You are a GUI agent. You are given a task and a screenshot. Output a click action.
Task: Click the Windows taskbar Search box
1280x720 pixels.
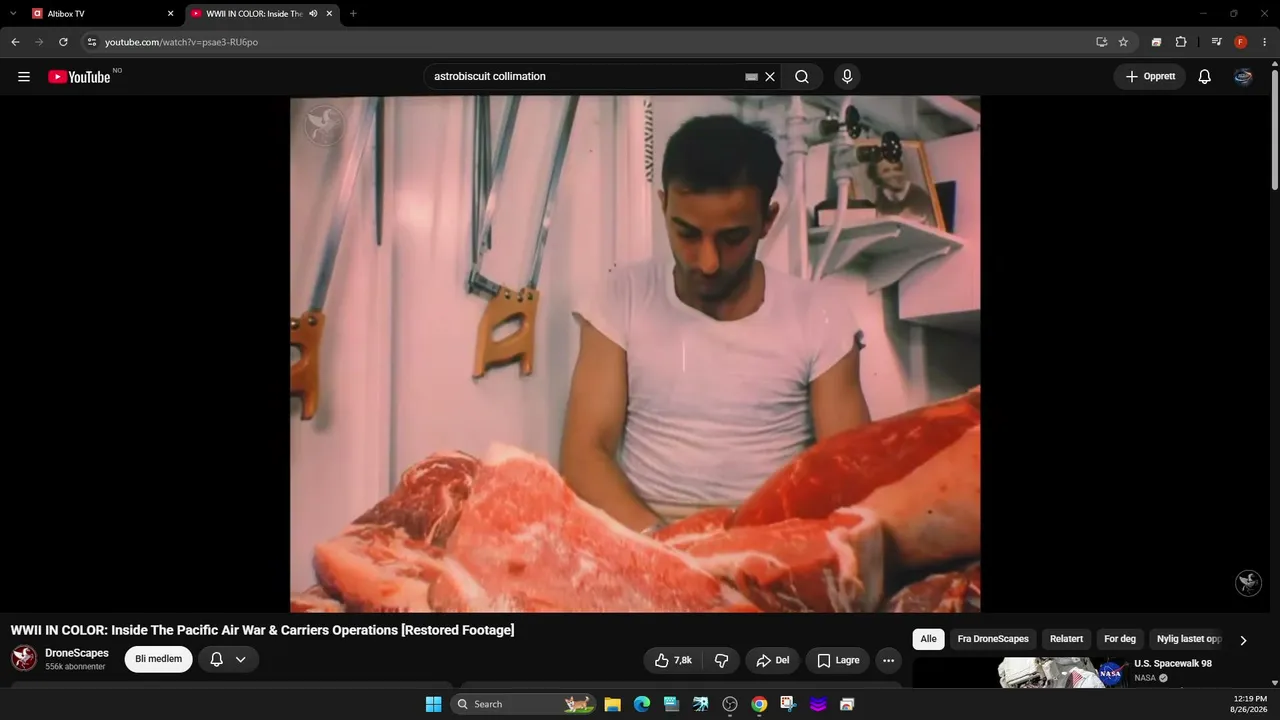tap(524, 704)
